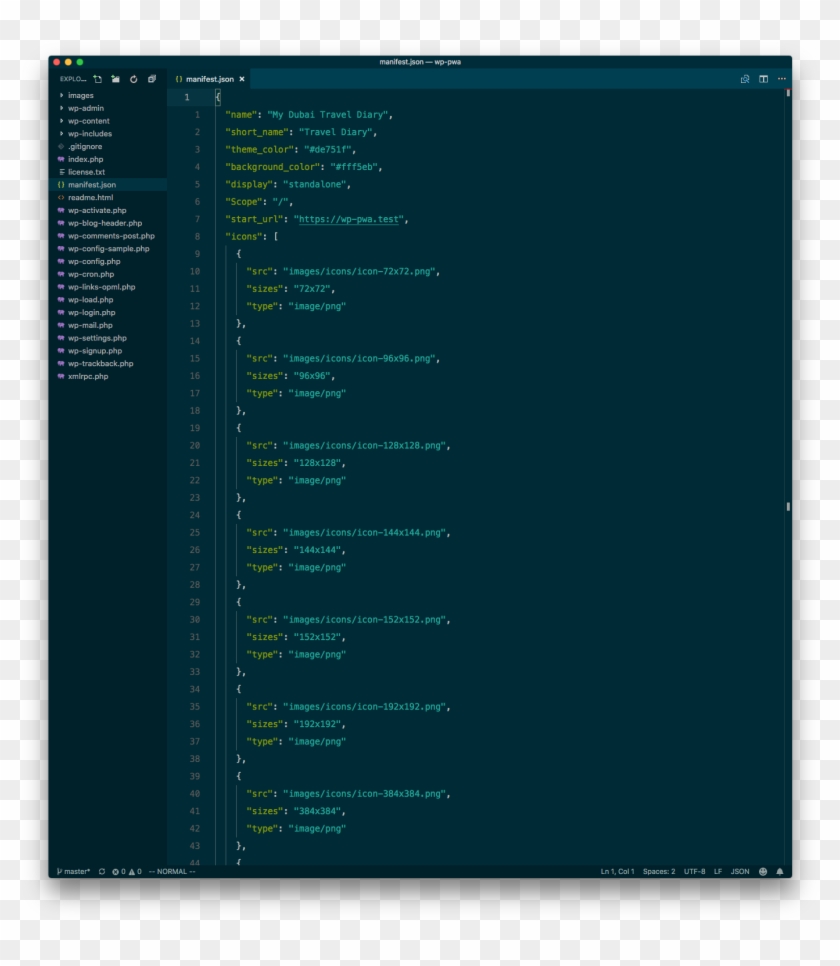Open the changes view icon in editor toolbar
Screen dimensions: 840x966
tap(745, 79)
